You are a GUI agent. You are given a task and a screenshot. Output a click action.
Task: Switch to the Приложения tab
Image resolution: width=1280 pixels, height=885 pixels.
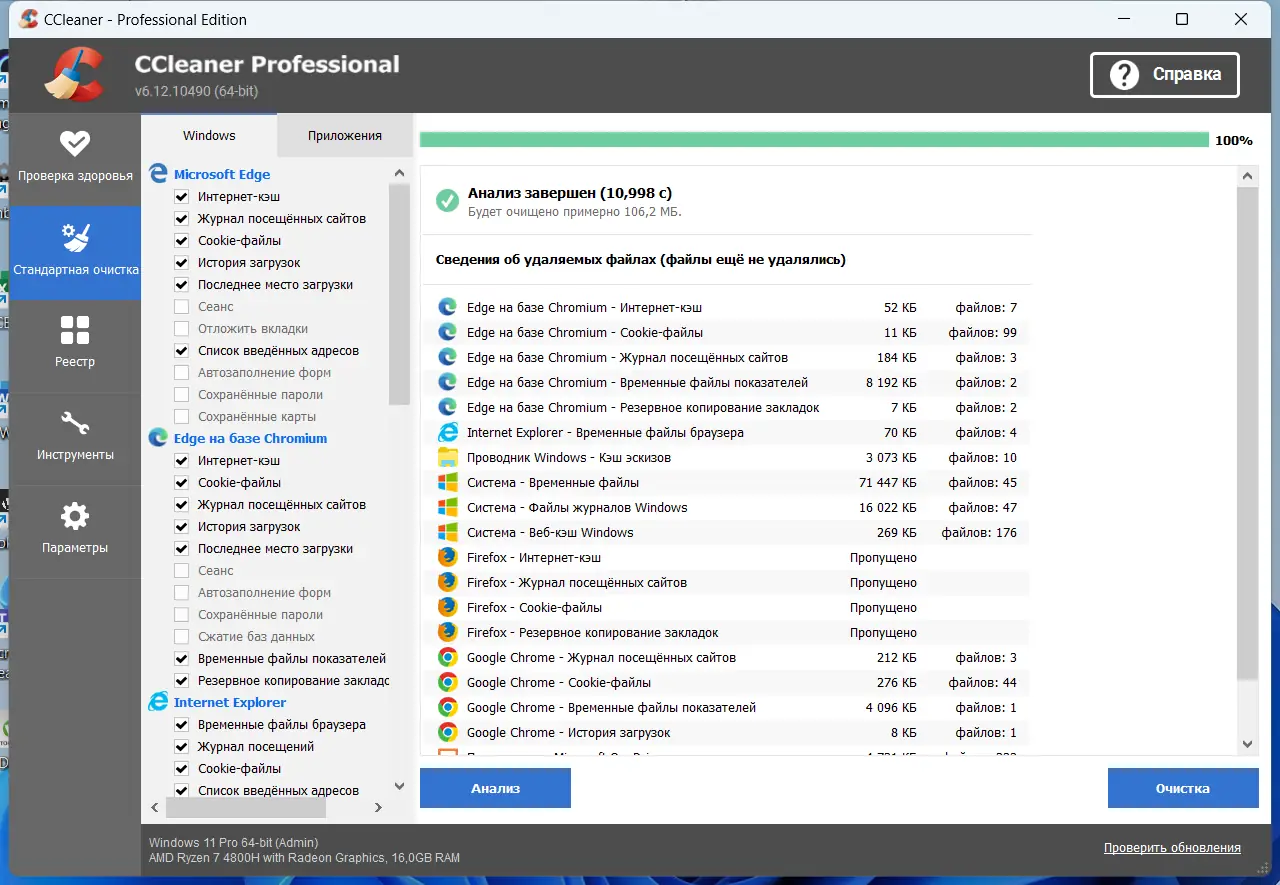tap(344, 135)
